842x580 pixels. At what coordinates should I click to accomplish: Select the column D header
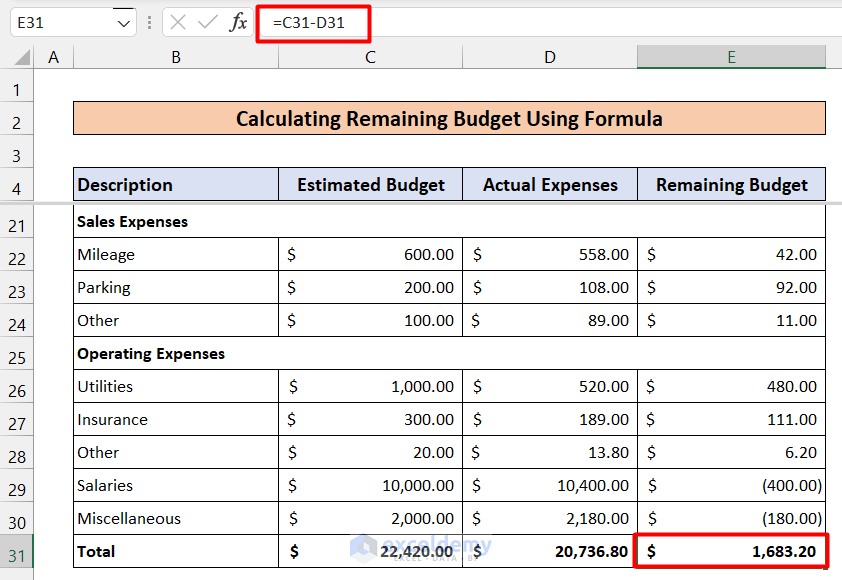click(x=549, y=57)
